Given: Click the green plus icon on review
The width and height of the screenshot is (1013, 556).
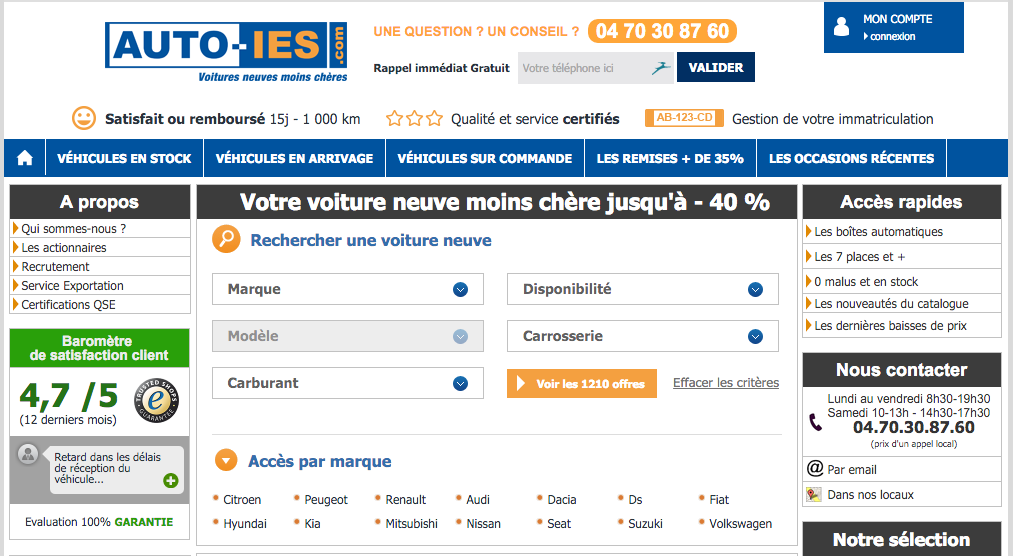Looking at the screenshot, I should [x=170, y=480].
